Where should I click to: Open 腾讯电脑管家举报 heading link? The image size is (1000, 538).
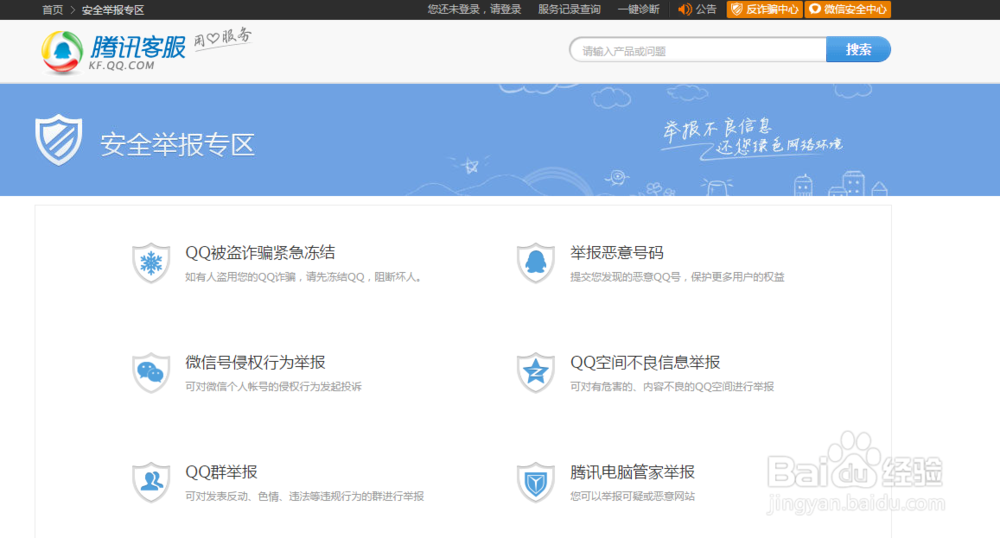[632, 472]
